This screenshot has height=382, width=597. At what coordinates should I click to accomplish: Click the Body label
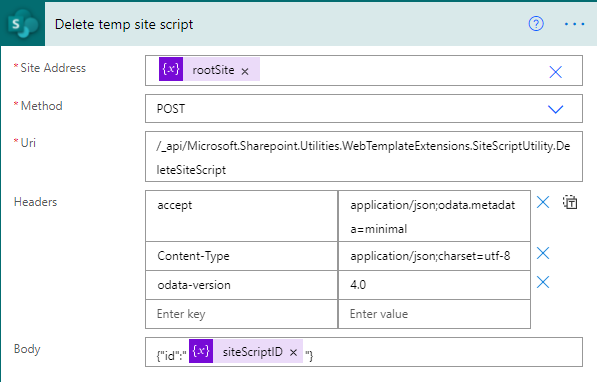pyautogui.click(x=27, y=349)
